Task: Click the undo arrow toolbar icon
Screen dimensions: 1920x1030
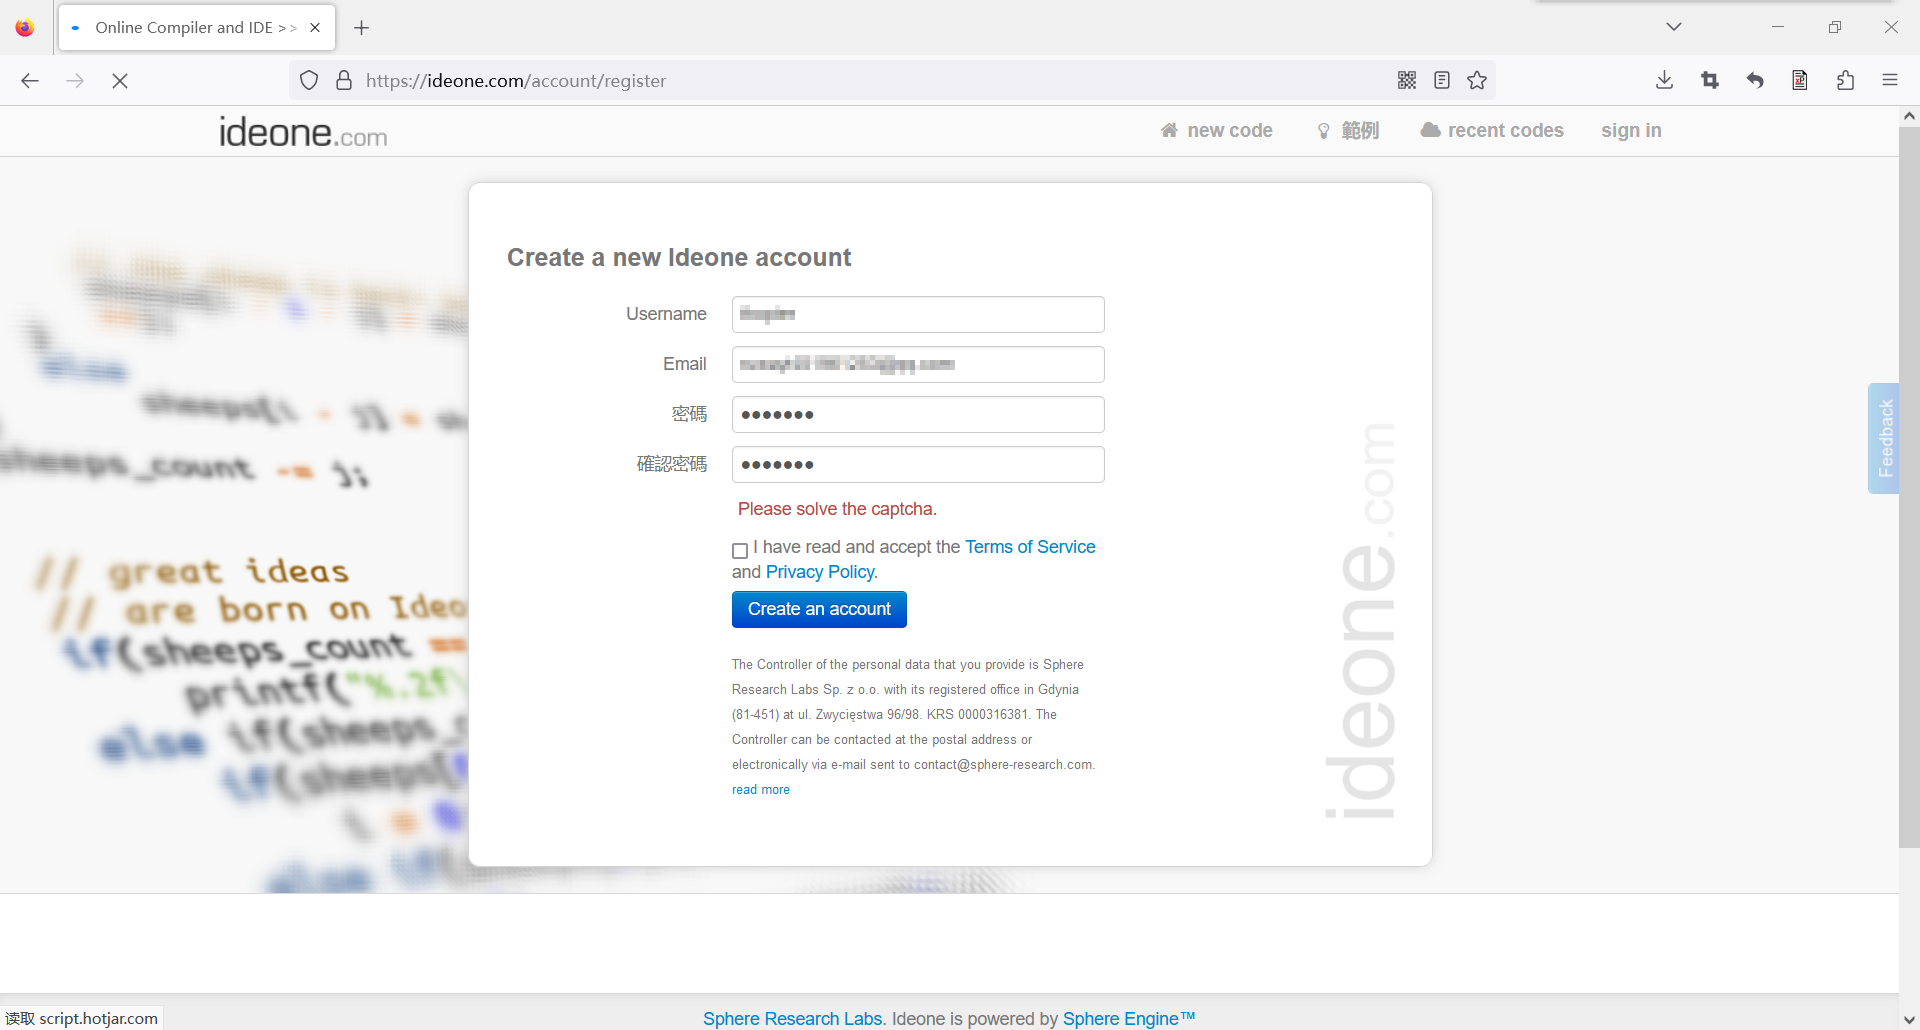Action: pyautogui.click(x=1755, y=81)
